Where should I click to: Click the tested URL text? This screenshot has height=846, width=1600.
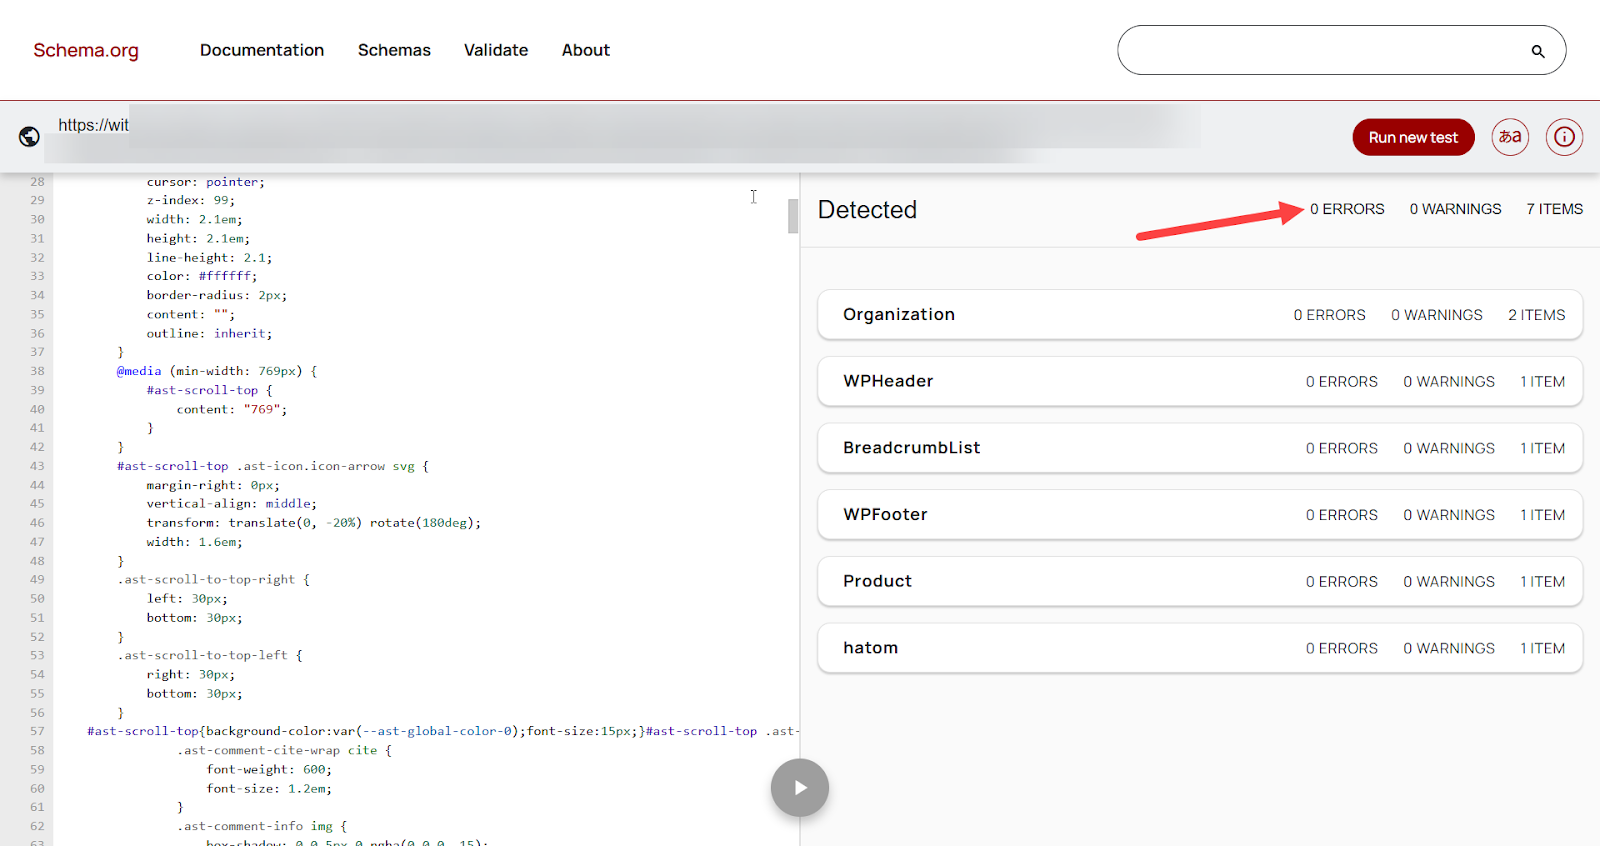click(94, 125)
